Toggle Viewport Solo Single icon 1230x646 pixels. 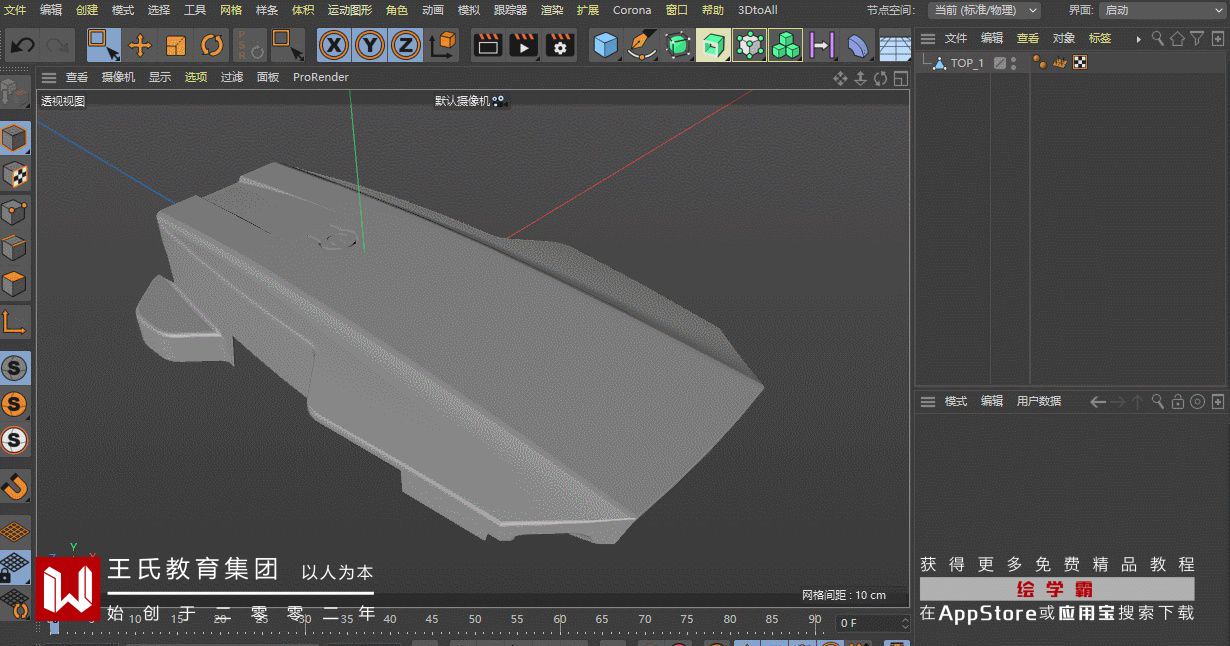[x=14, y=404]
